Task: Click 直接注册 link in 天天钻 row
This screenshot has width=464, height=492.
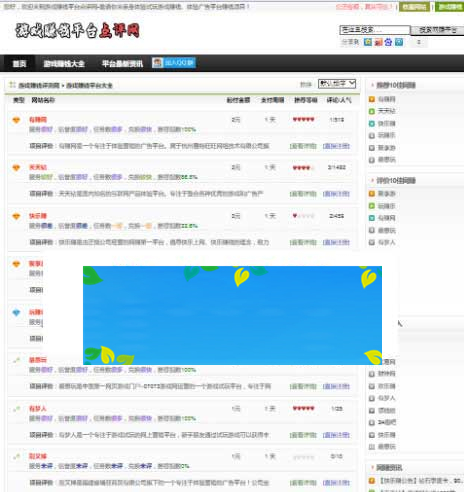Action: (336, 194)
